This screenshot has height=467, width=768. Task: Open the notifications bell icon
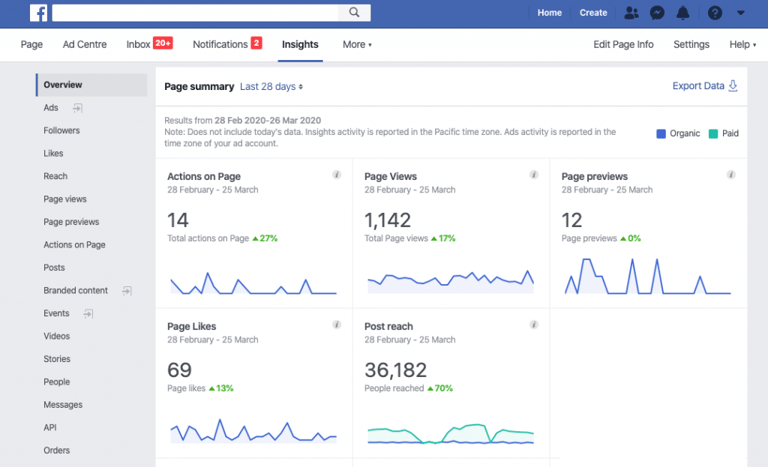[x=683, y=13]
